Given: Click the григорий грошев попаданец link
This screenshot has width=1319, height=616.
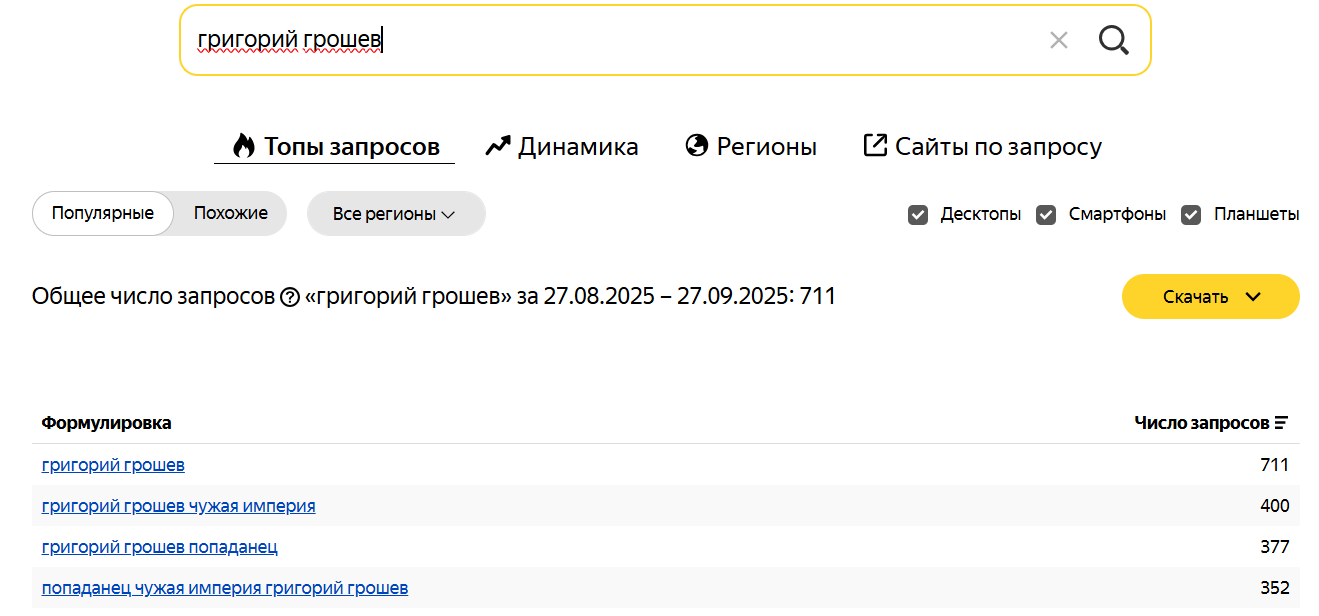Looking at the screenshot, I should tap(160, 547).
